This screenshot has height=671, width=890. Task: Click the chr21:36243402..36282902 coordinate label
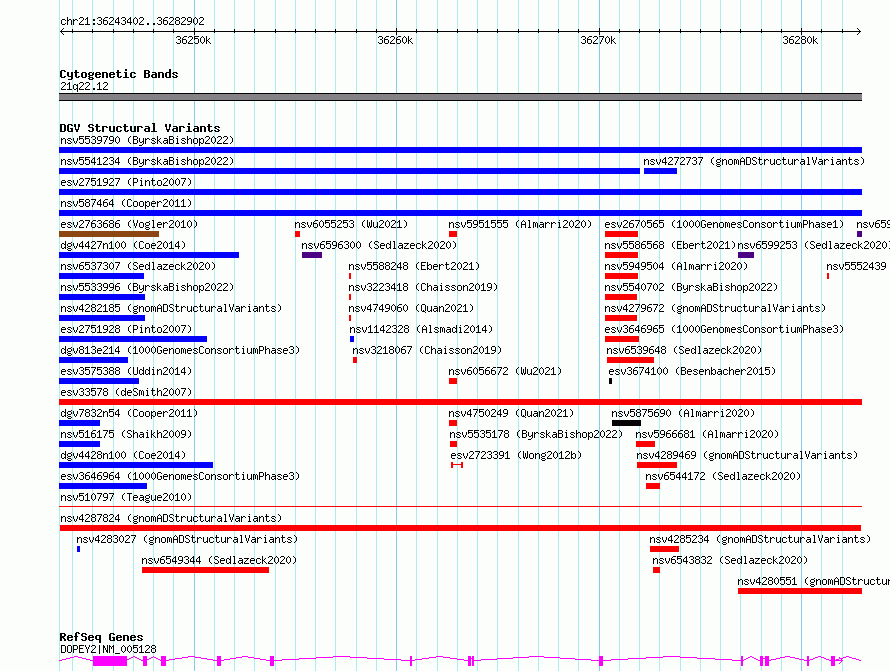(x=132, y=21)
